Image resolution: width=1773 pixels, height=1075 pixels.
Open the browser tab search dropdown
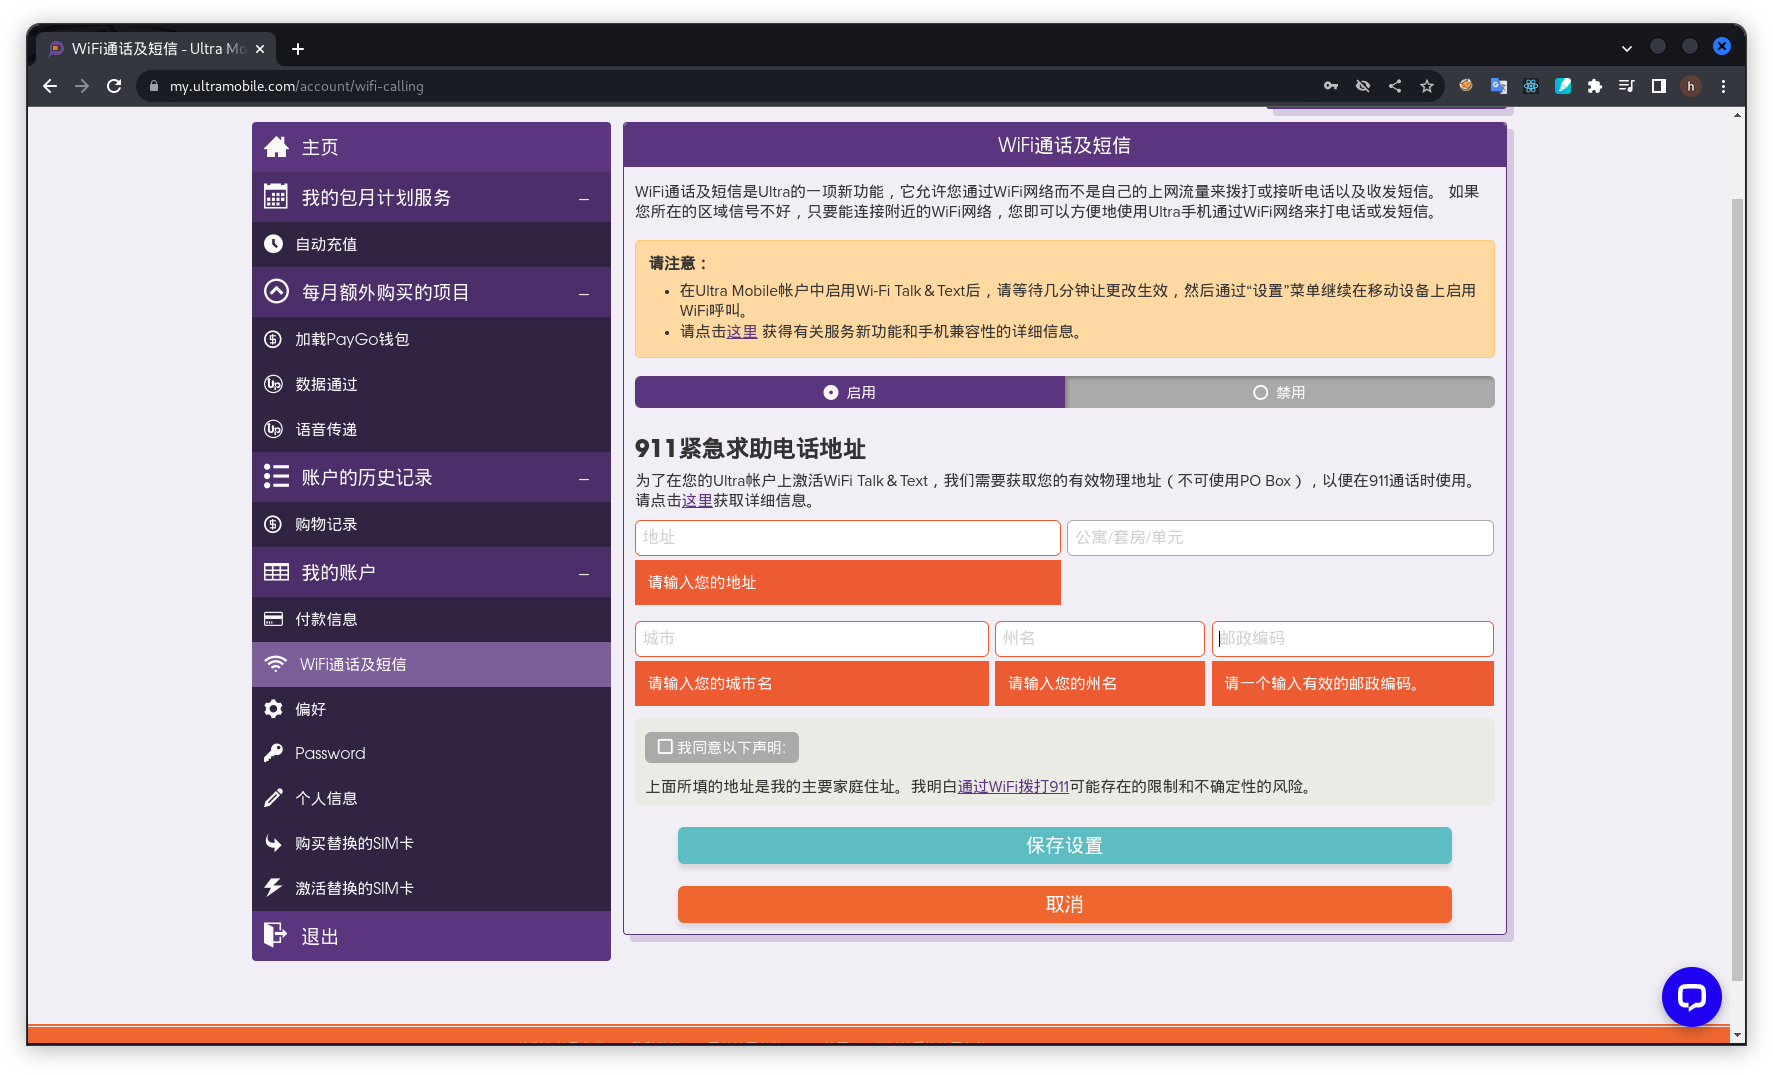click(x=1627, y=48)
